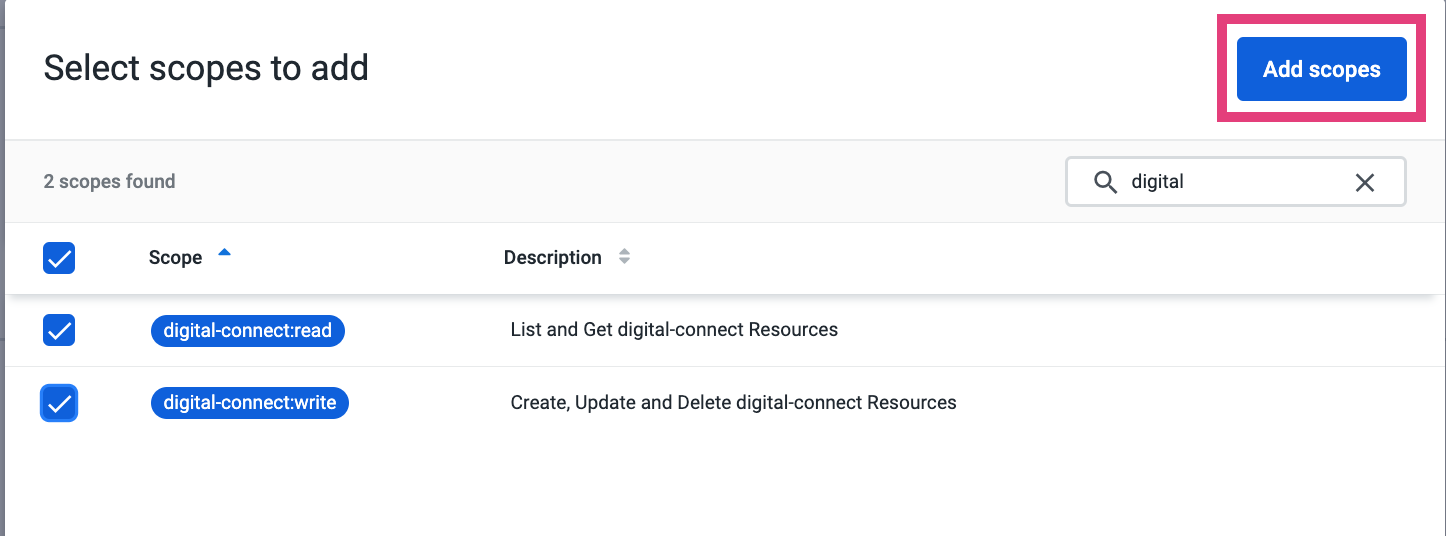Click the digital-connect:write scope chip
Screen dimensions: 1446x536
250,403
